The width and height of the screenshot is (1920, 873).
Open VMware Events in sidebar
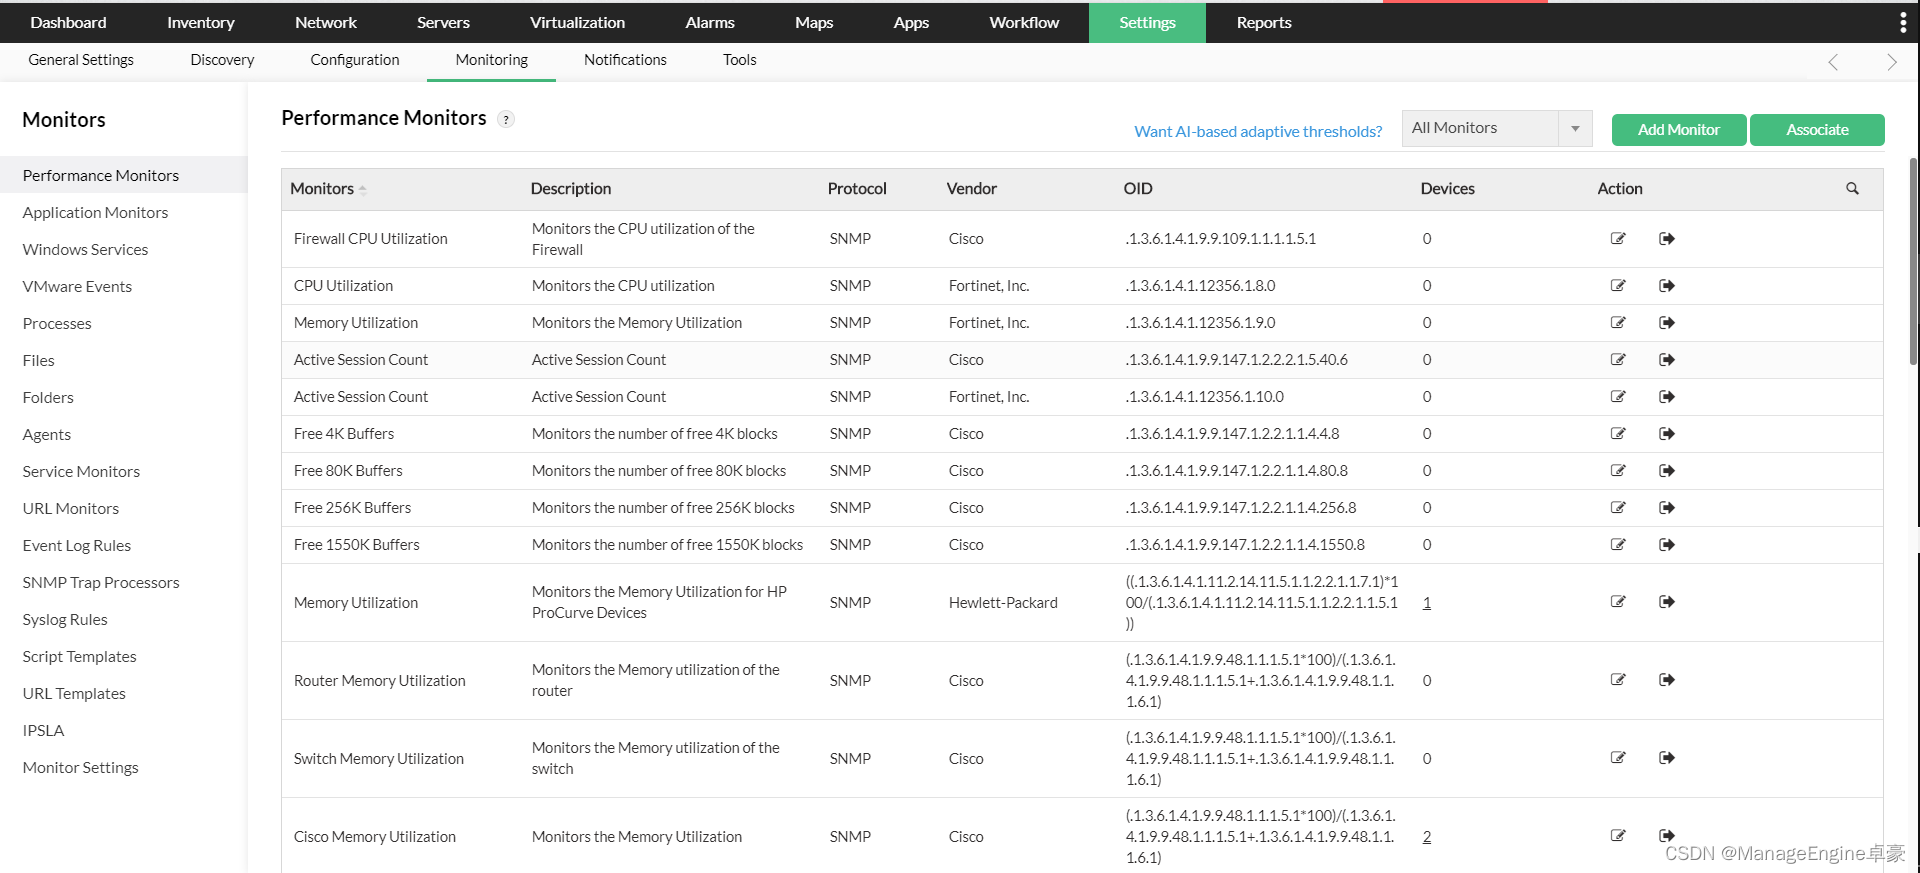click(x=77, y=286)
